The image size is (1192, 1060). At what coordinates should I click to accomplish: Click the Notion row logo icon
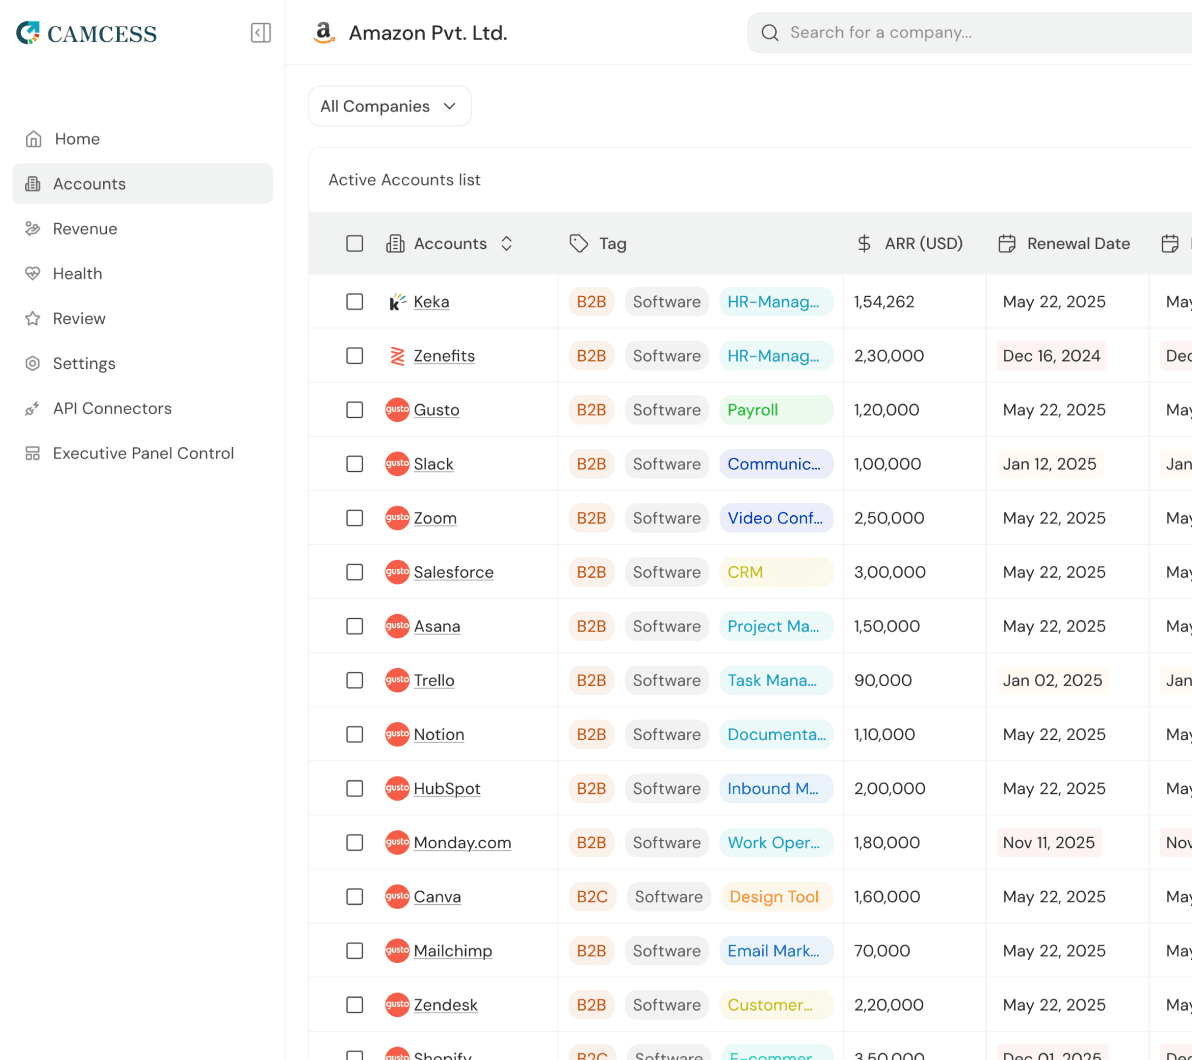tap(397, 735)
